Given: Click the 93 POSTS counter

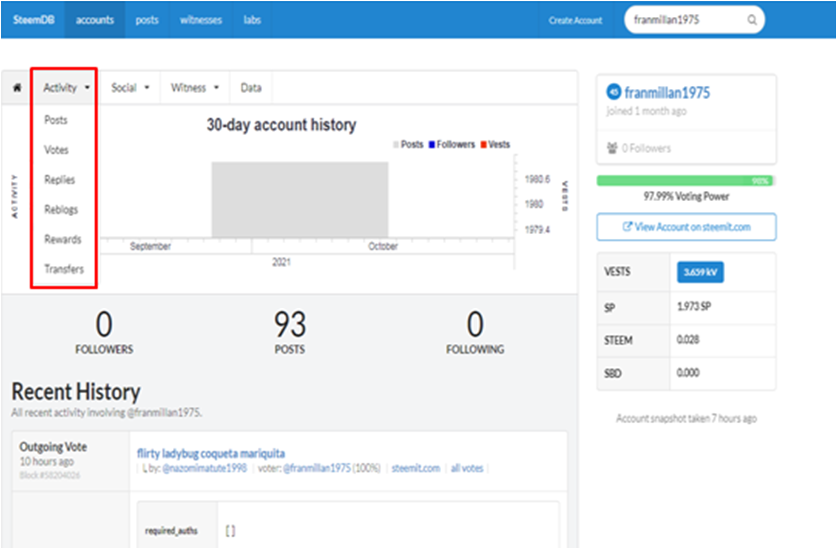Looking at the screenshot, I should tap(290, 332).
